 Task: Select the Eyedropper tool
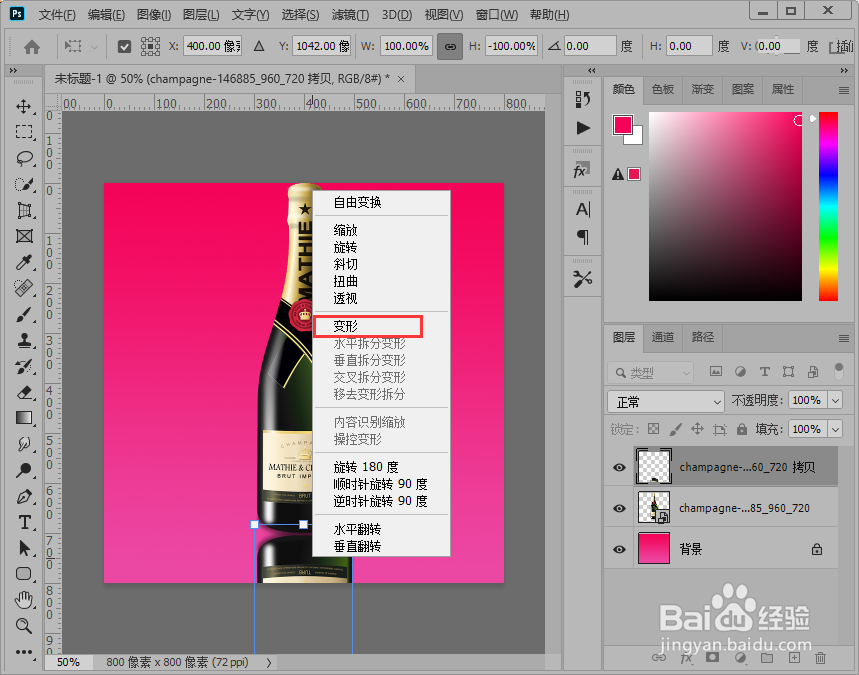24,262
